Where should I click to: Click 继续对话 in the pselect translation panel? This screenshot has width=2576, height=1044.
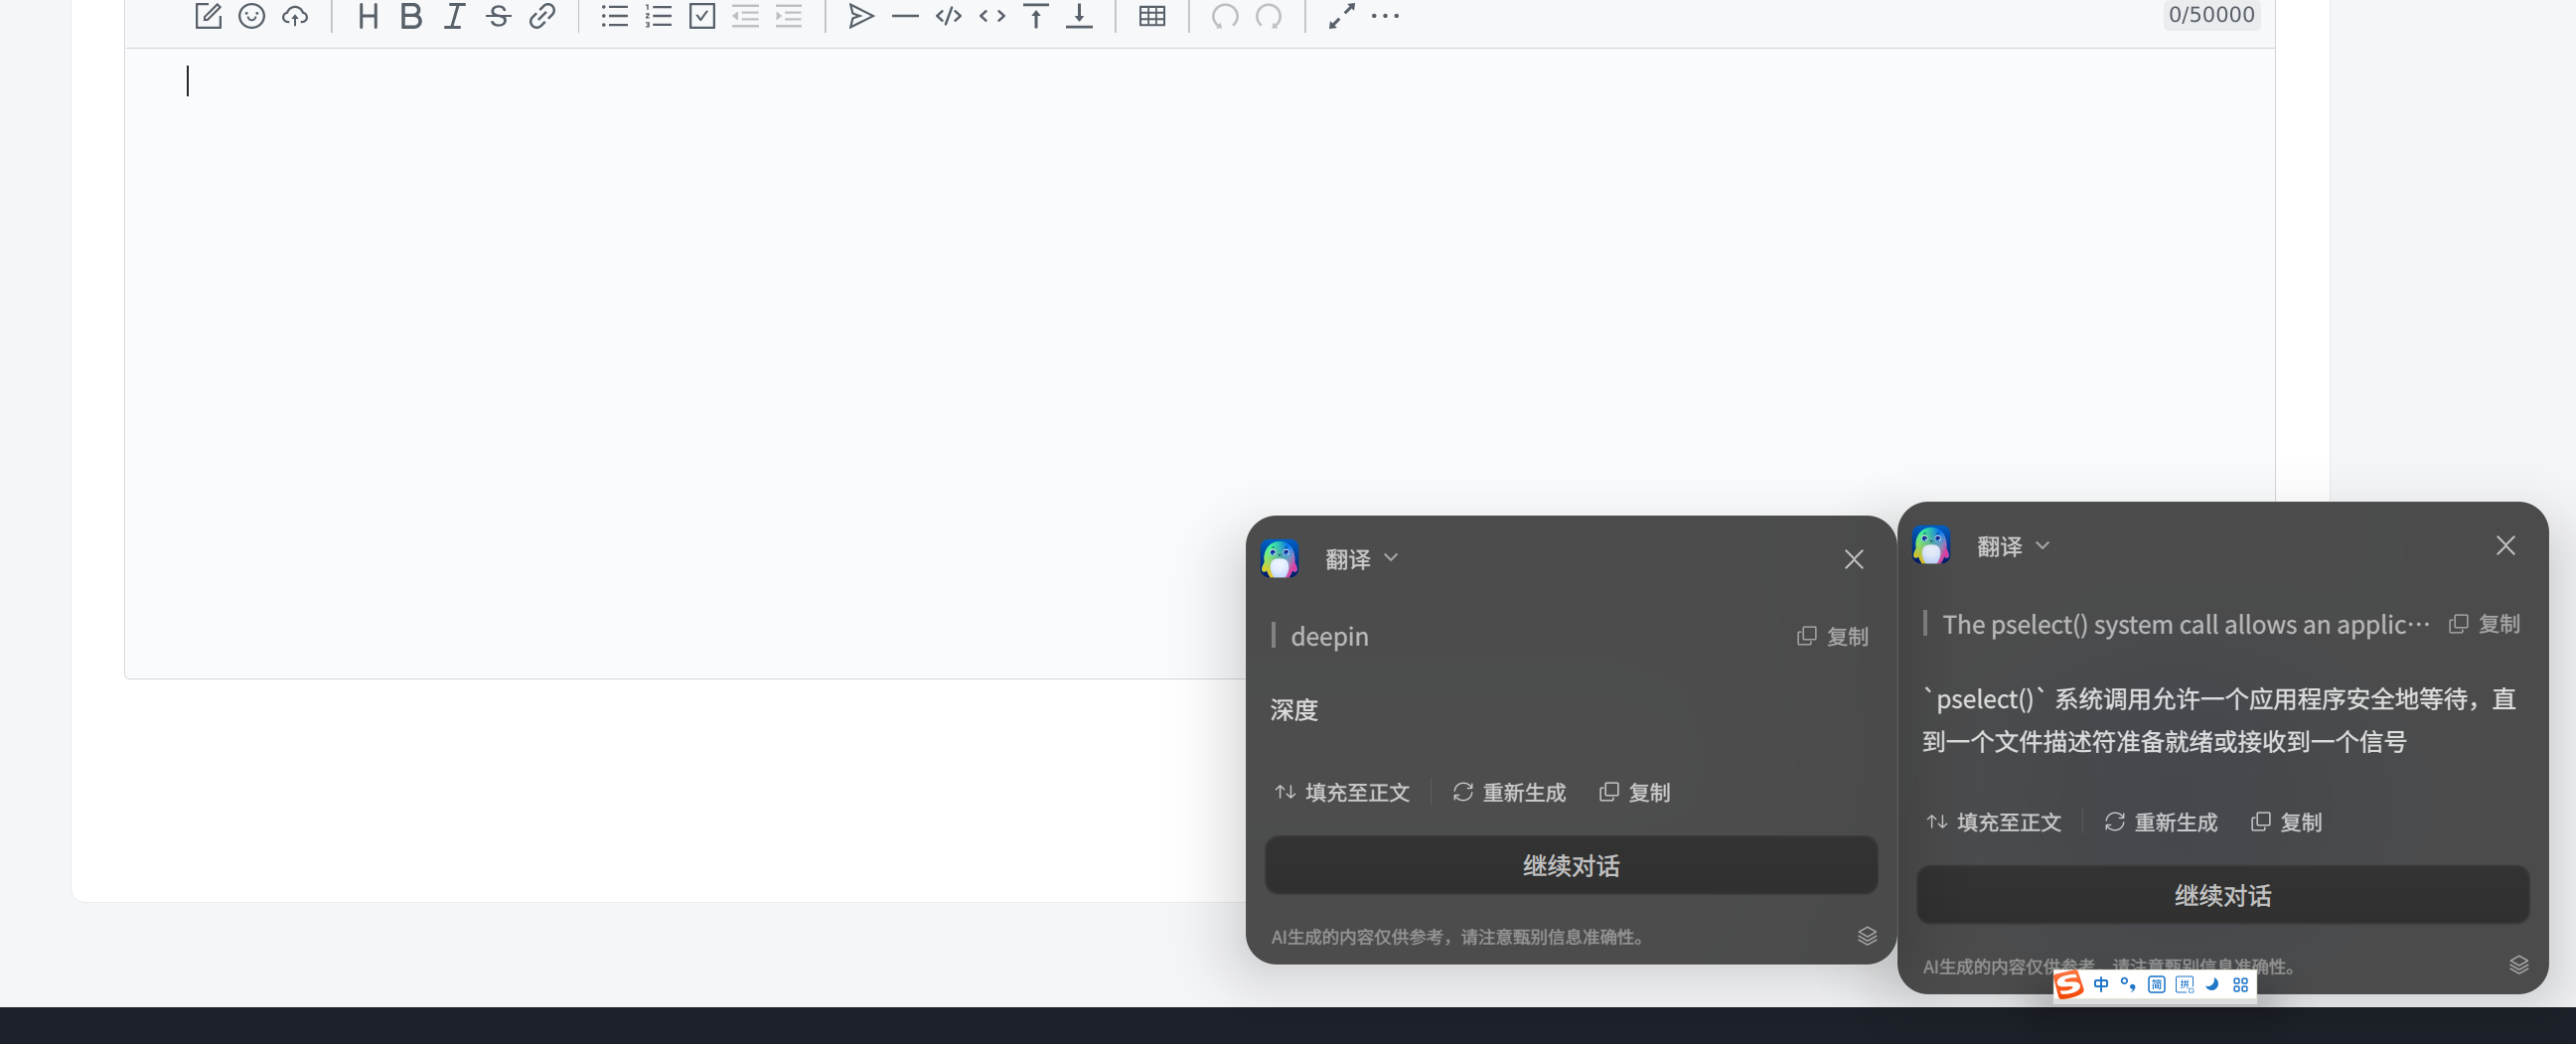(x=2222, y=895)
